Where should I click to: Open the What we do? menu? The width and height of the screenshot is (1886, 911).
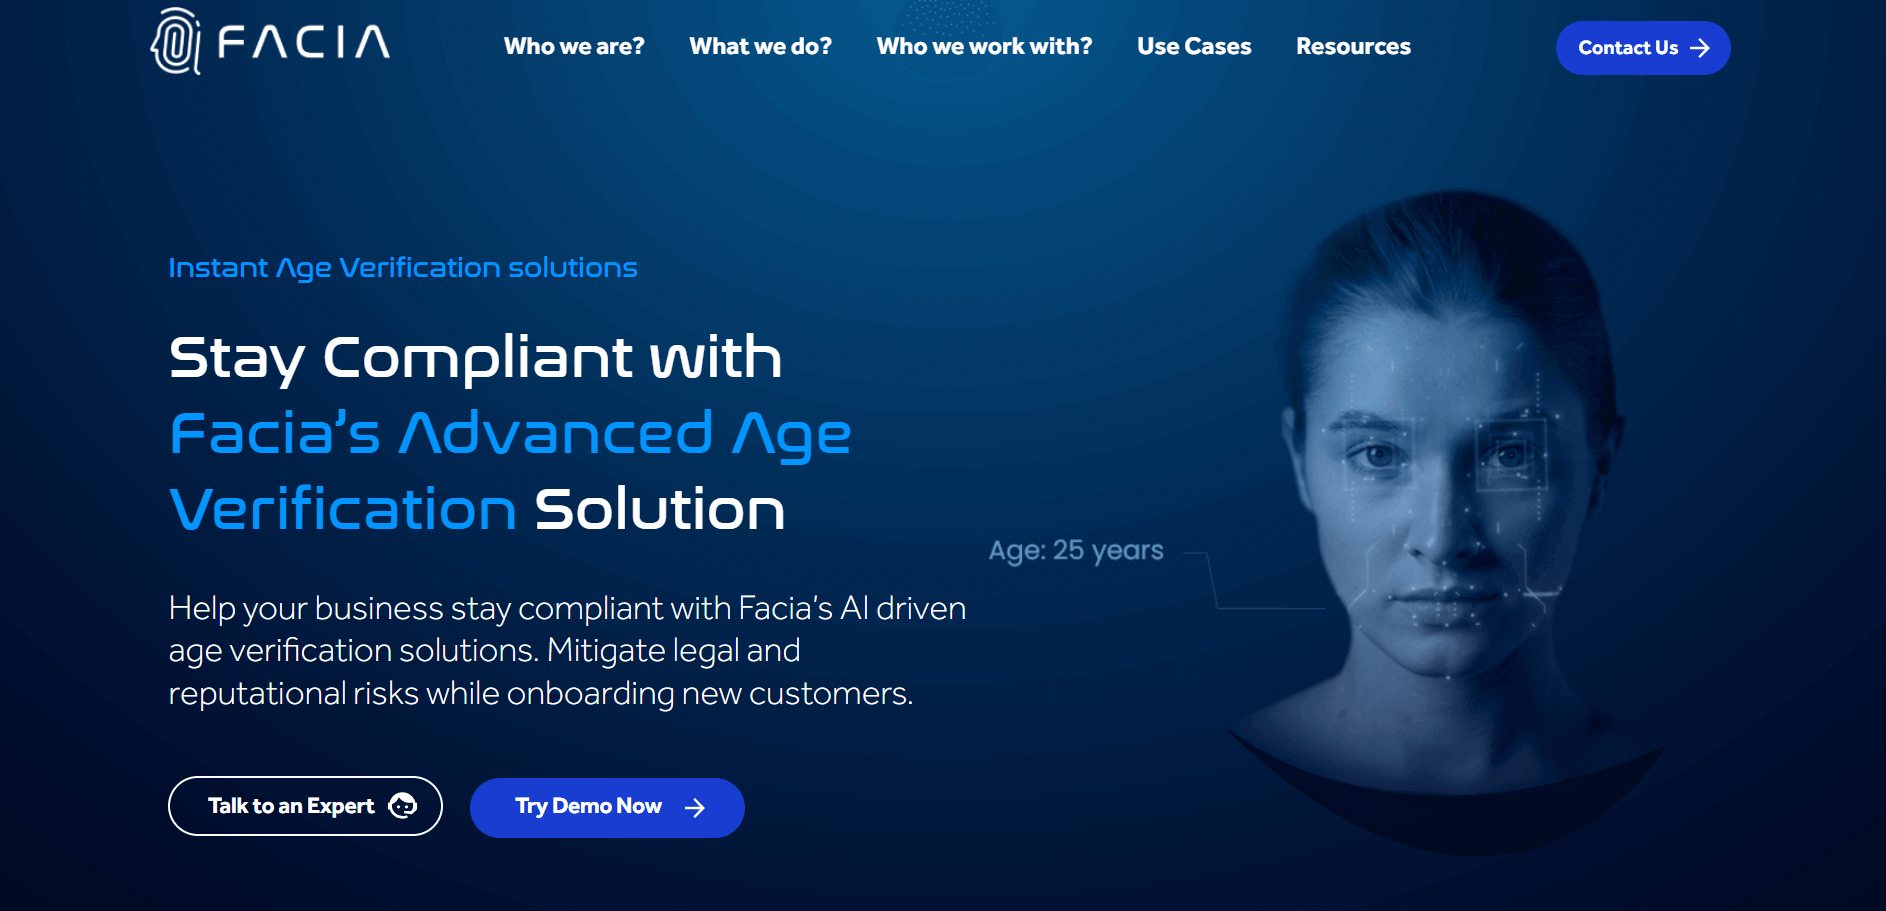tap(760, 47)
